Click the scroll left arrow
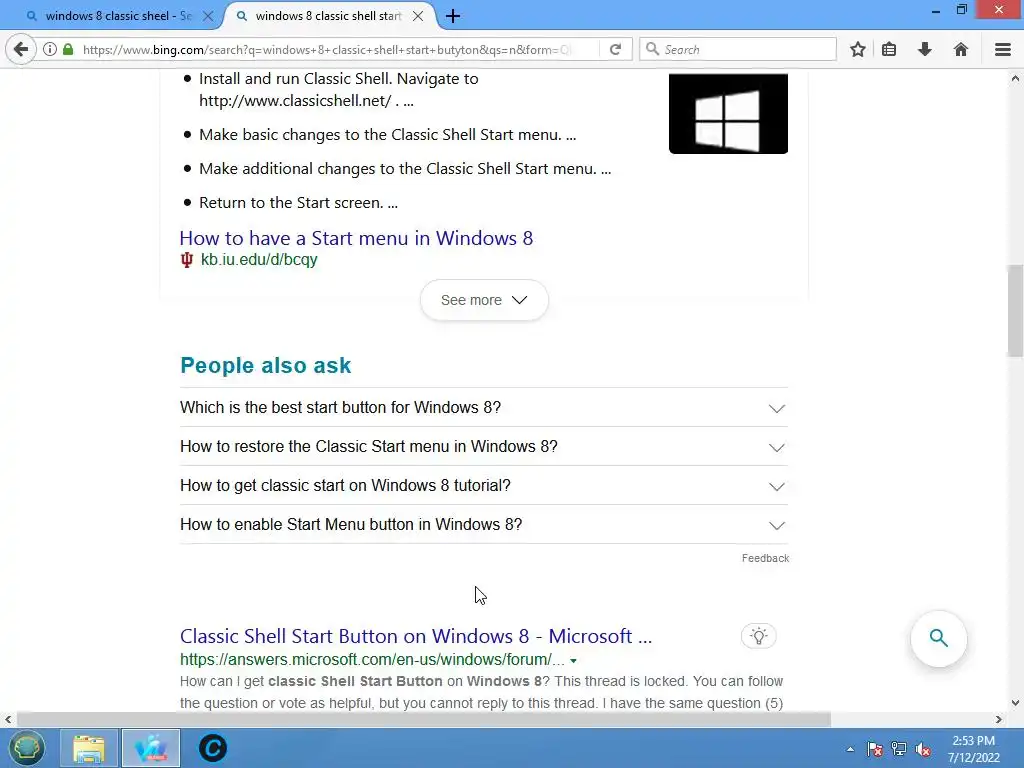Screen dimensions: 1024x768 click(x=8, y=720)
